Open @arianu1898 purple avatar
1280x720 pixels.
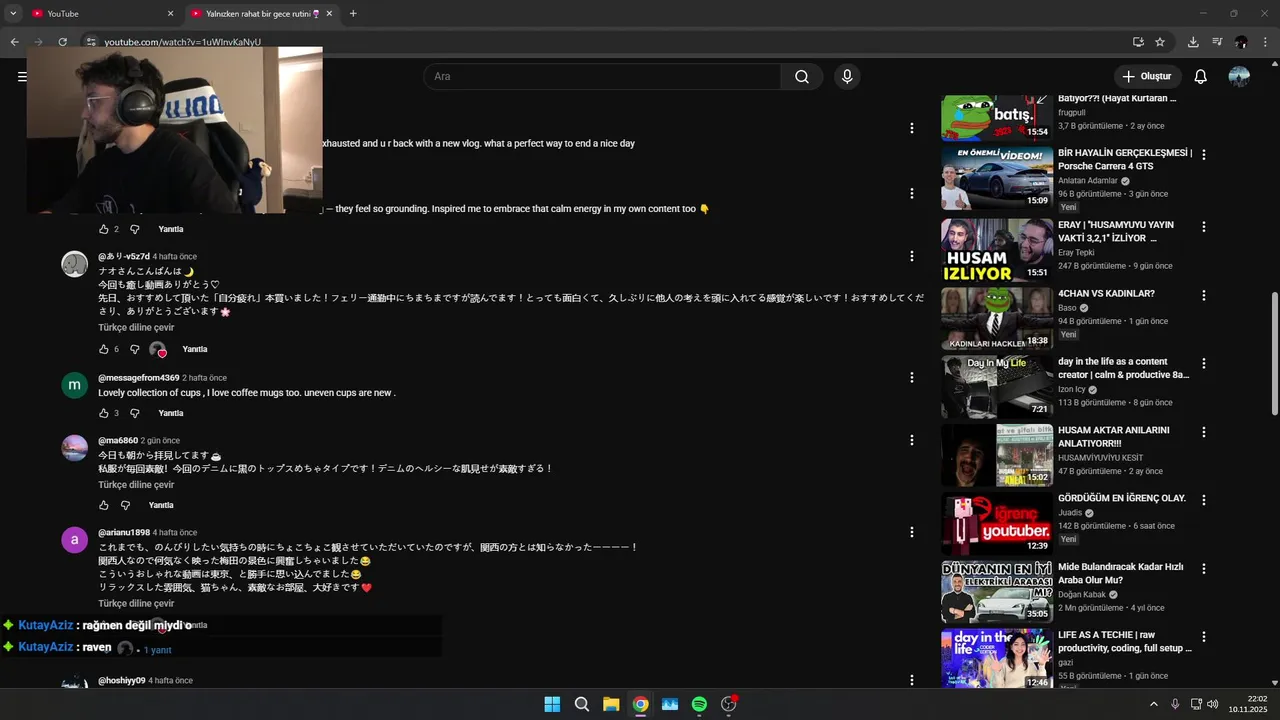[x=75, y=540]
